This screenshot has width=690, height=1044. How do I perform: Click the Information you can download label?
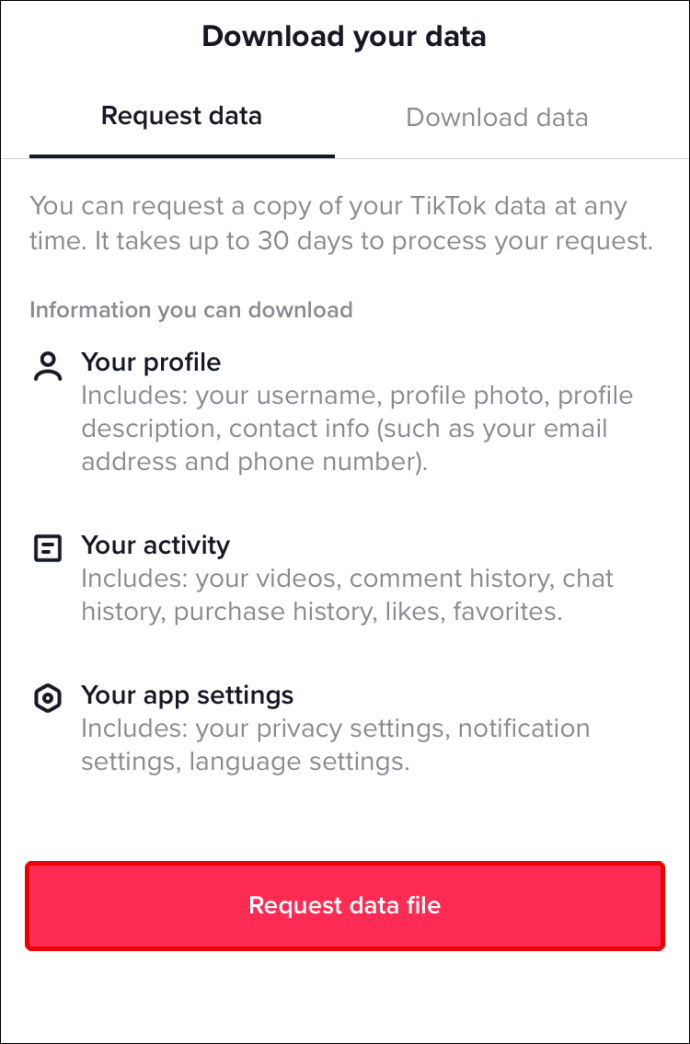pos(191,310)
